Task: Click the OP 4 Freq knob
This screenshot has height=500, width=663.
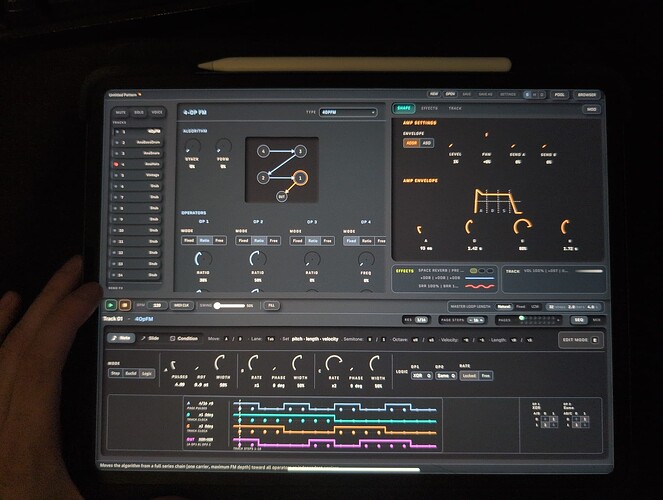Action: (366, 259)
